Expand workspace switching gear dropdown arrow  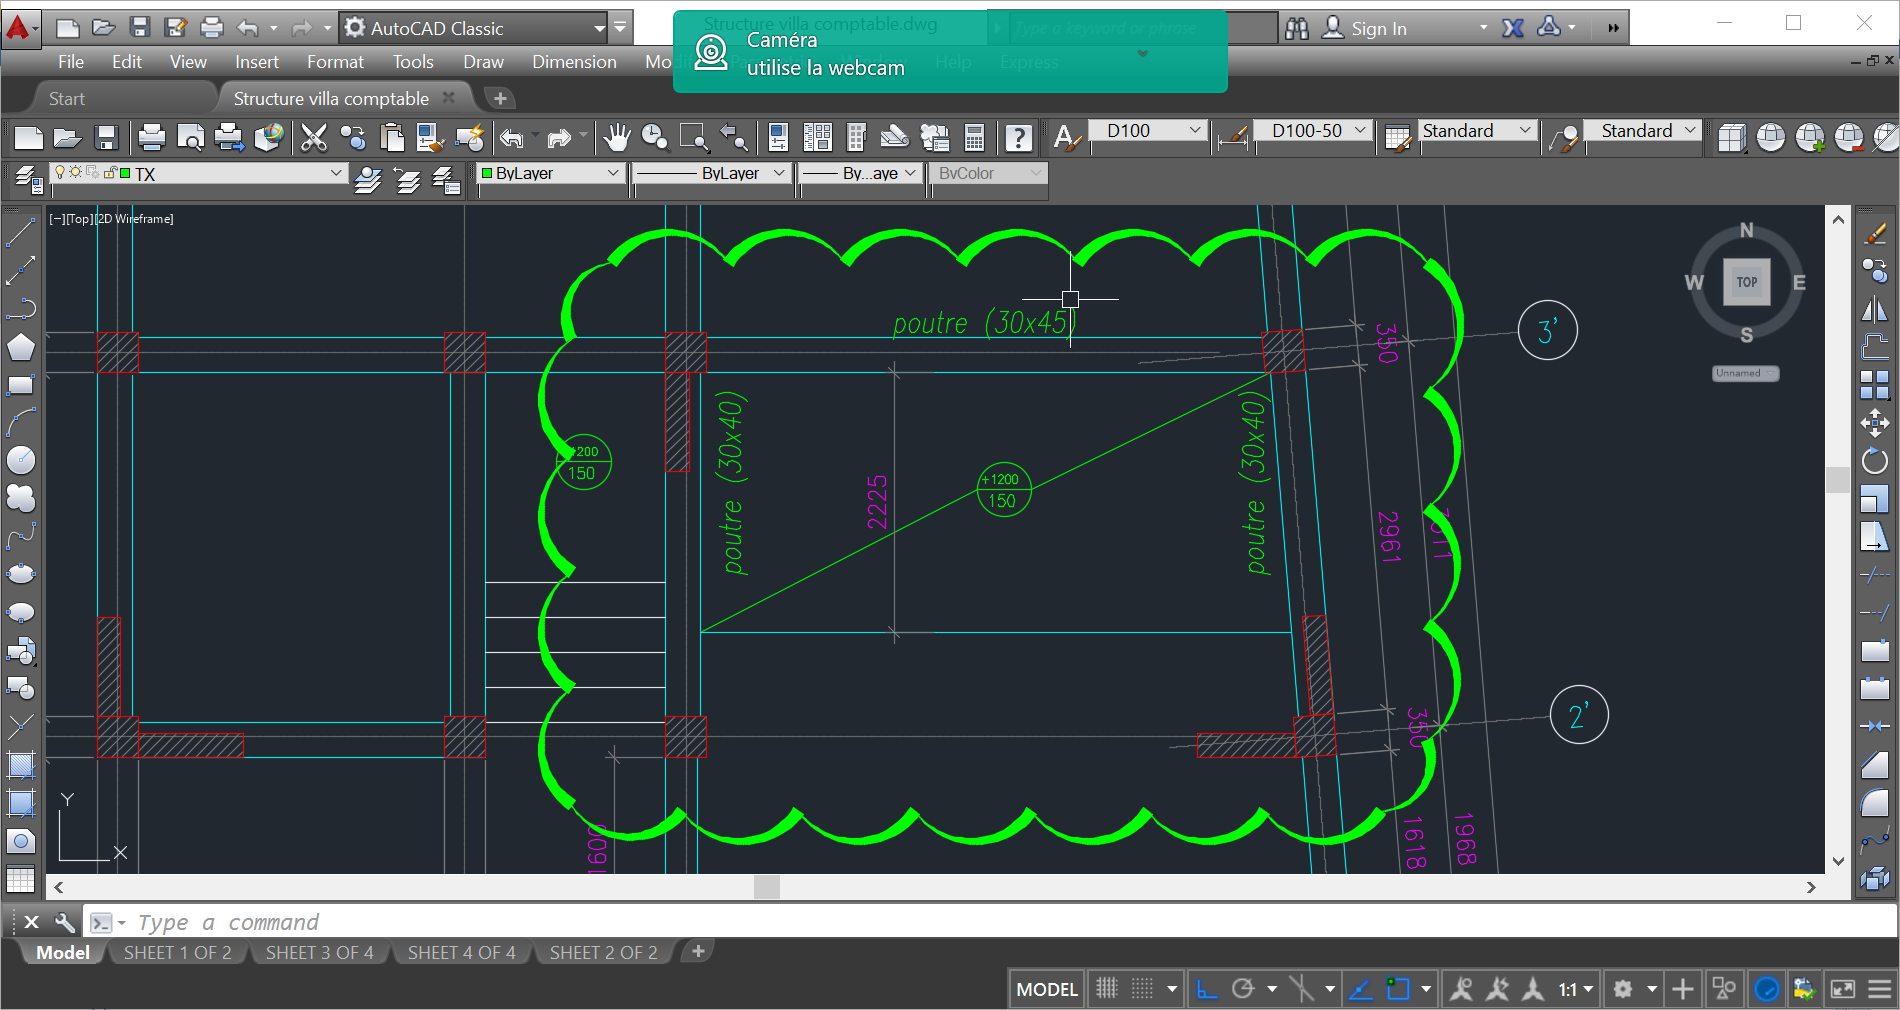click(x=1652, y=989)
